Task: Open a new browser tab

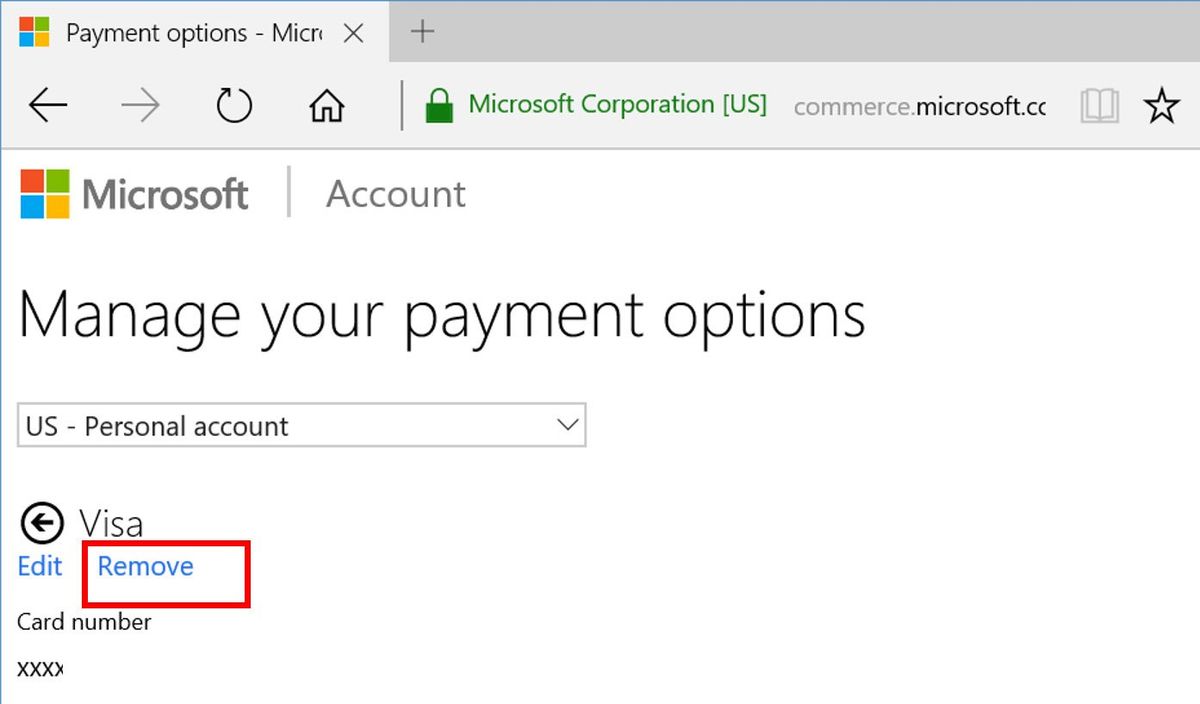Action: click(421, 31)
